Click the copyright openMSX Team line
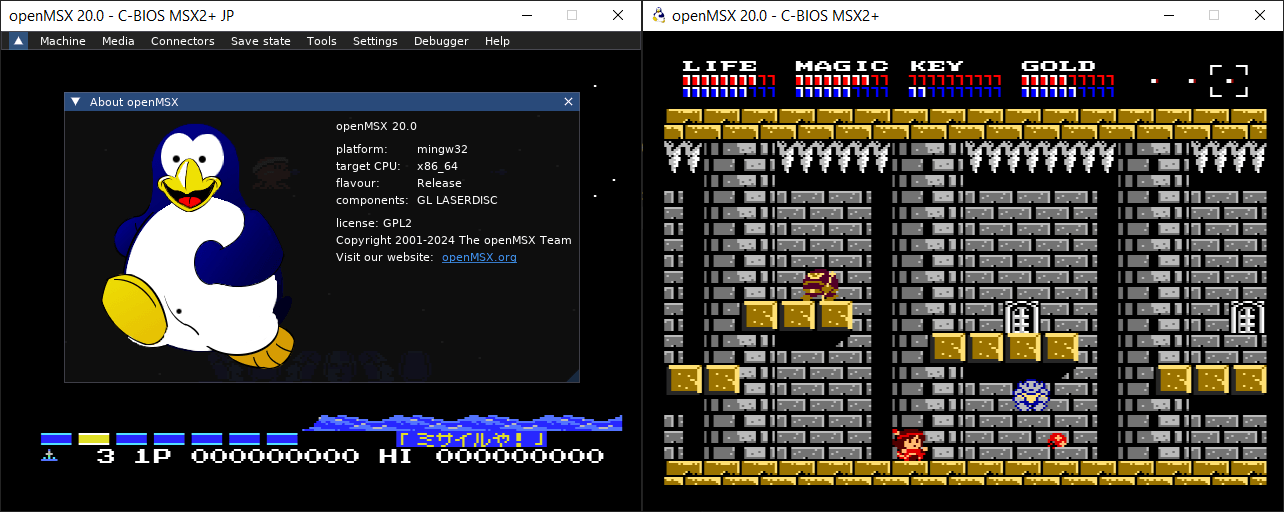Viewport: 1284px width, 512px height. click(454, 240)
